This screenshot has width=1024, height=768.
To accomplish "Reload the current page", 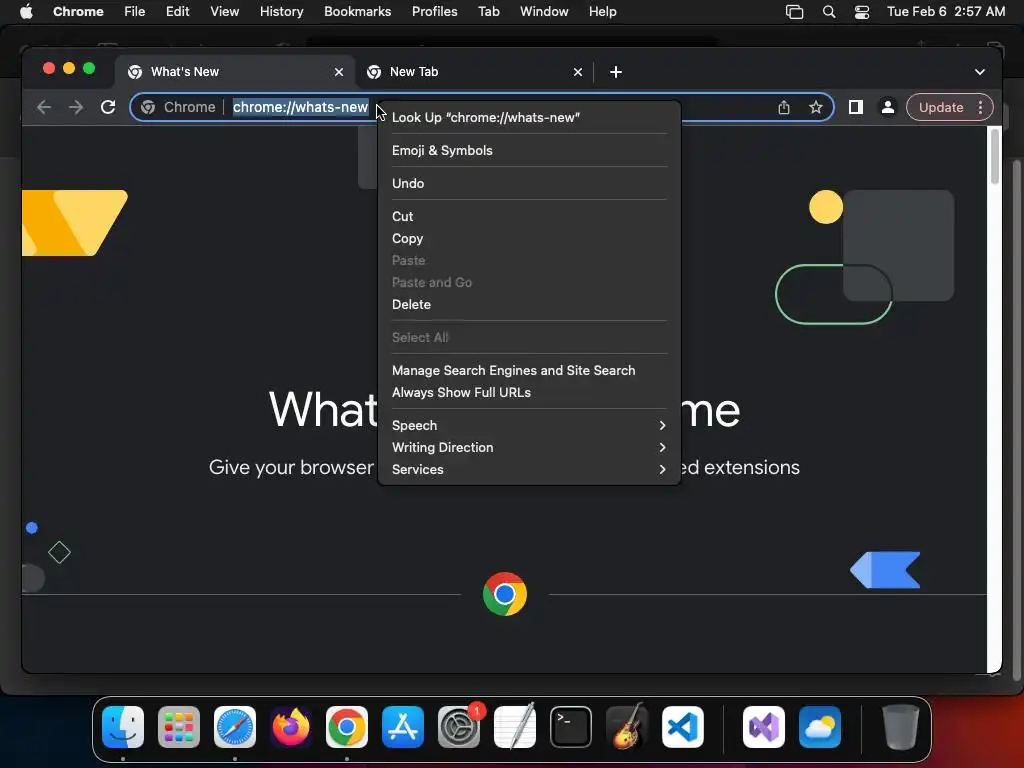I will [x=108, y=107].
